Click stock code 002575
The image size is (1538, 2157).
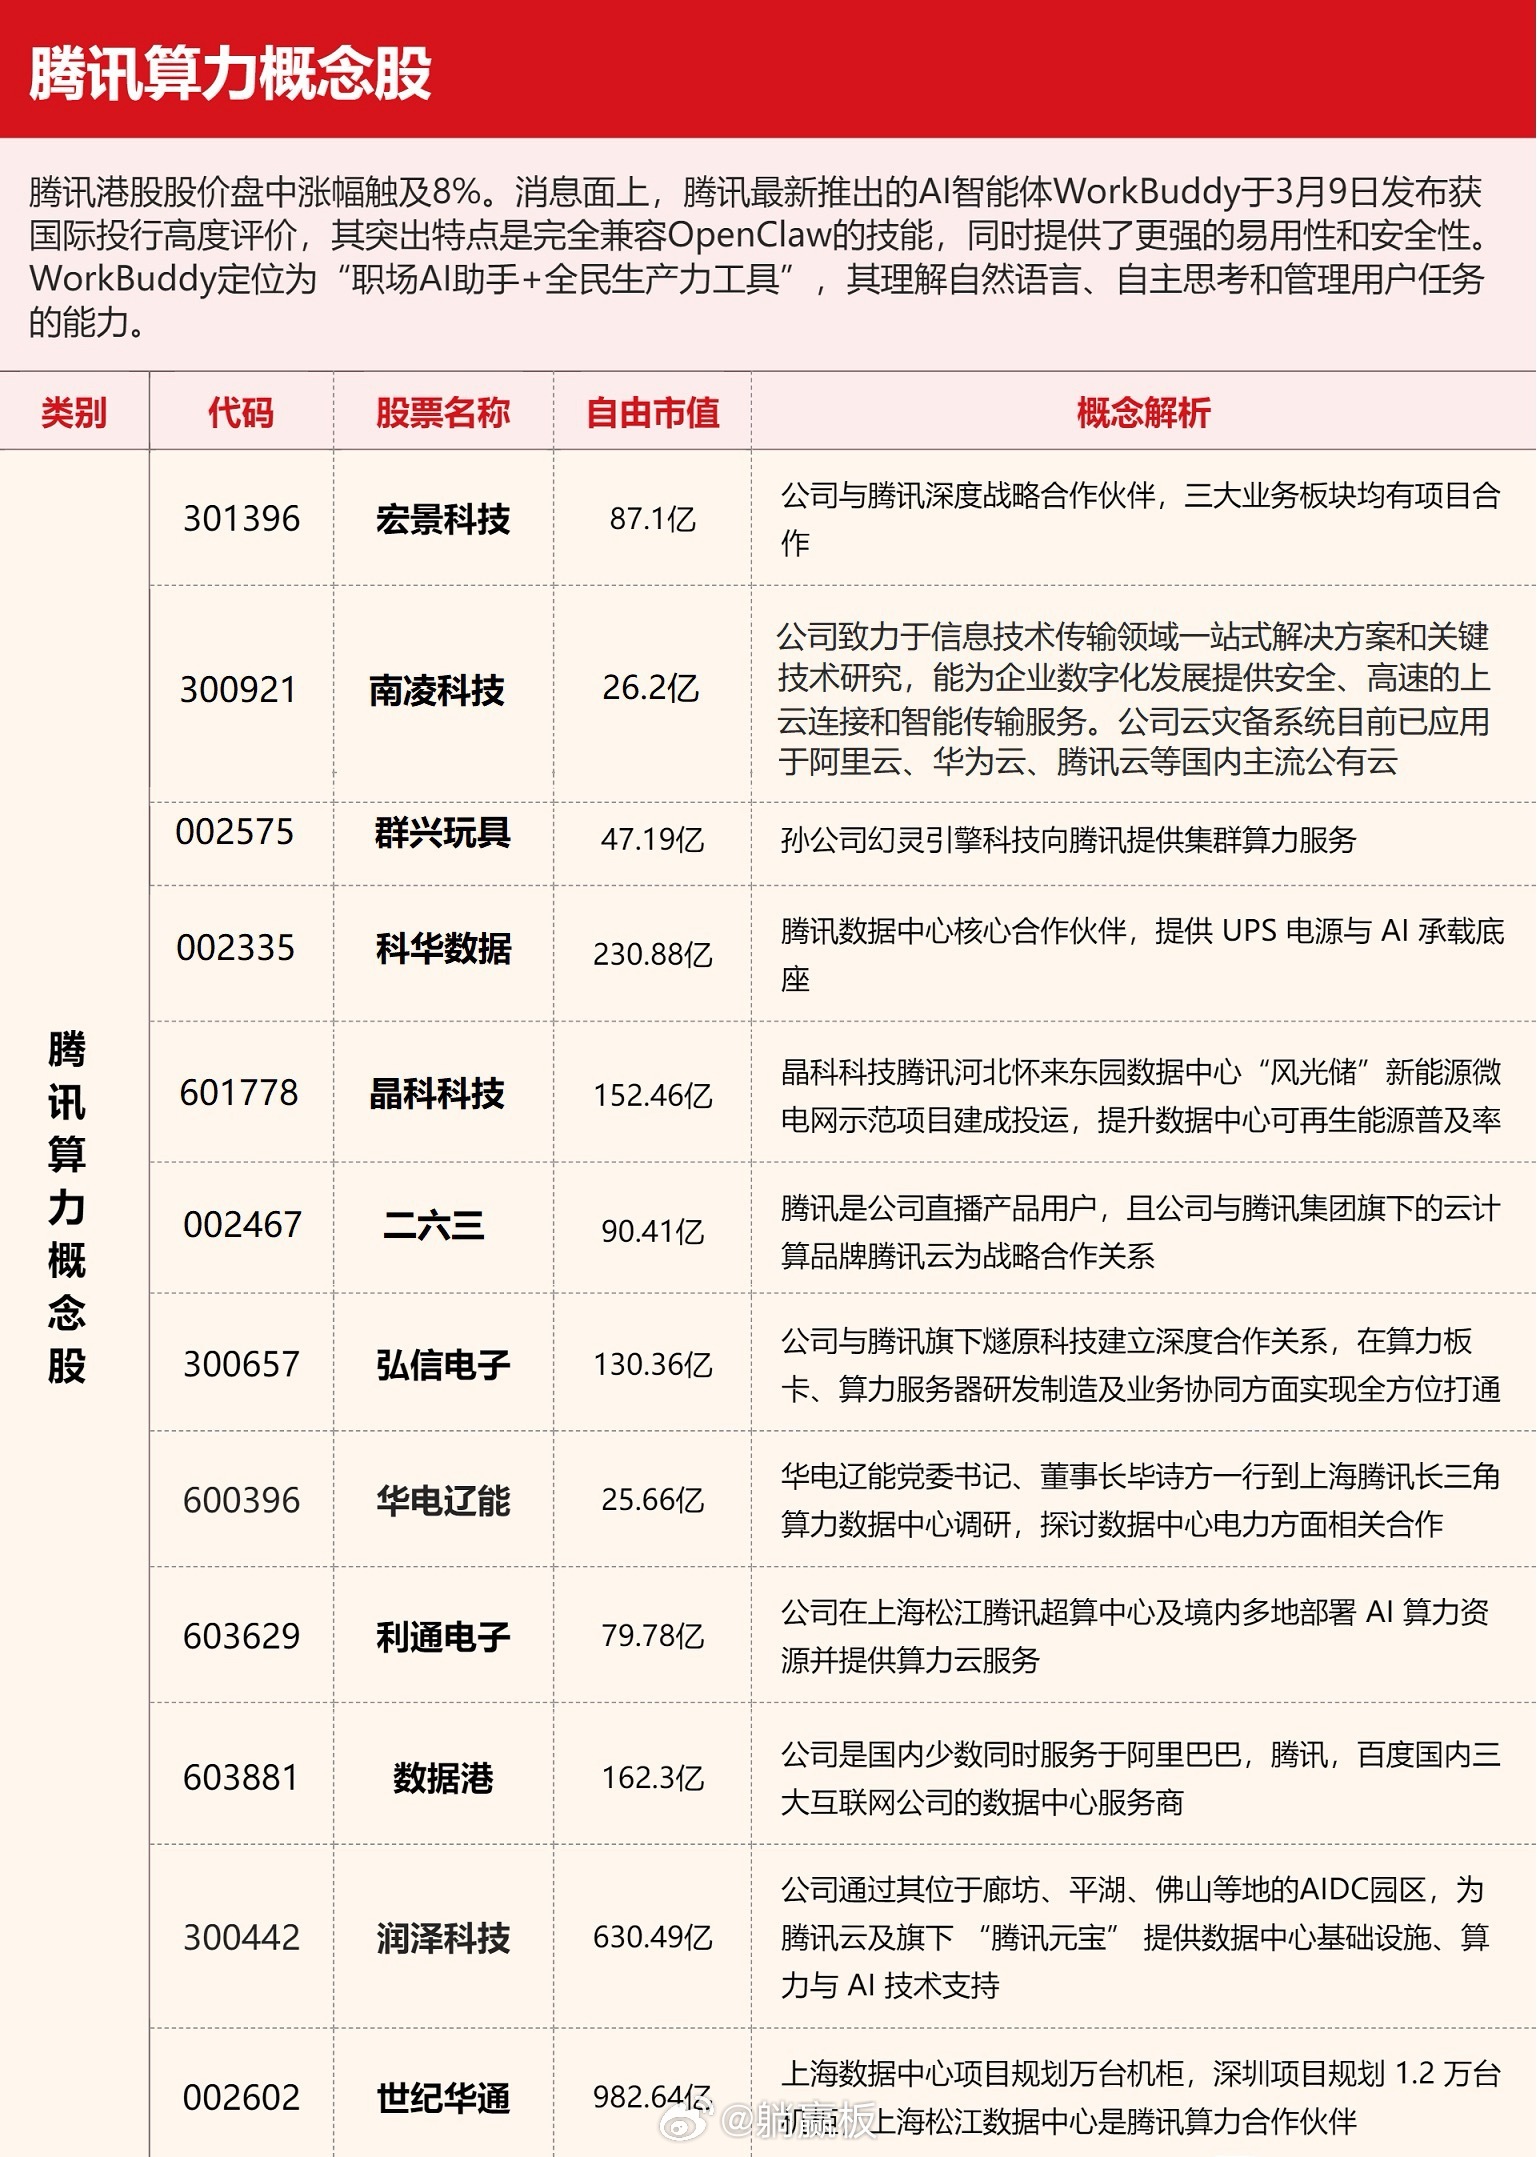[235, 831]
